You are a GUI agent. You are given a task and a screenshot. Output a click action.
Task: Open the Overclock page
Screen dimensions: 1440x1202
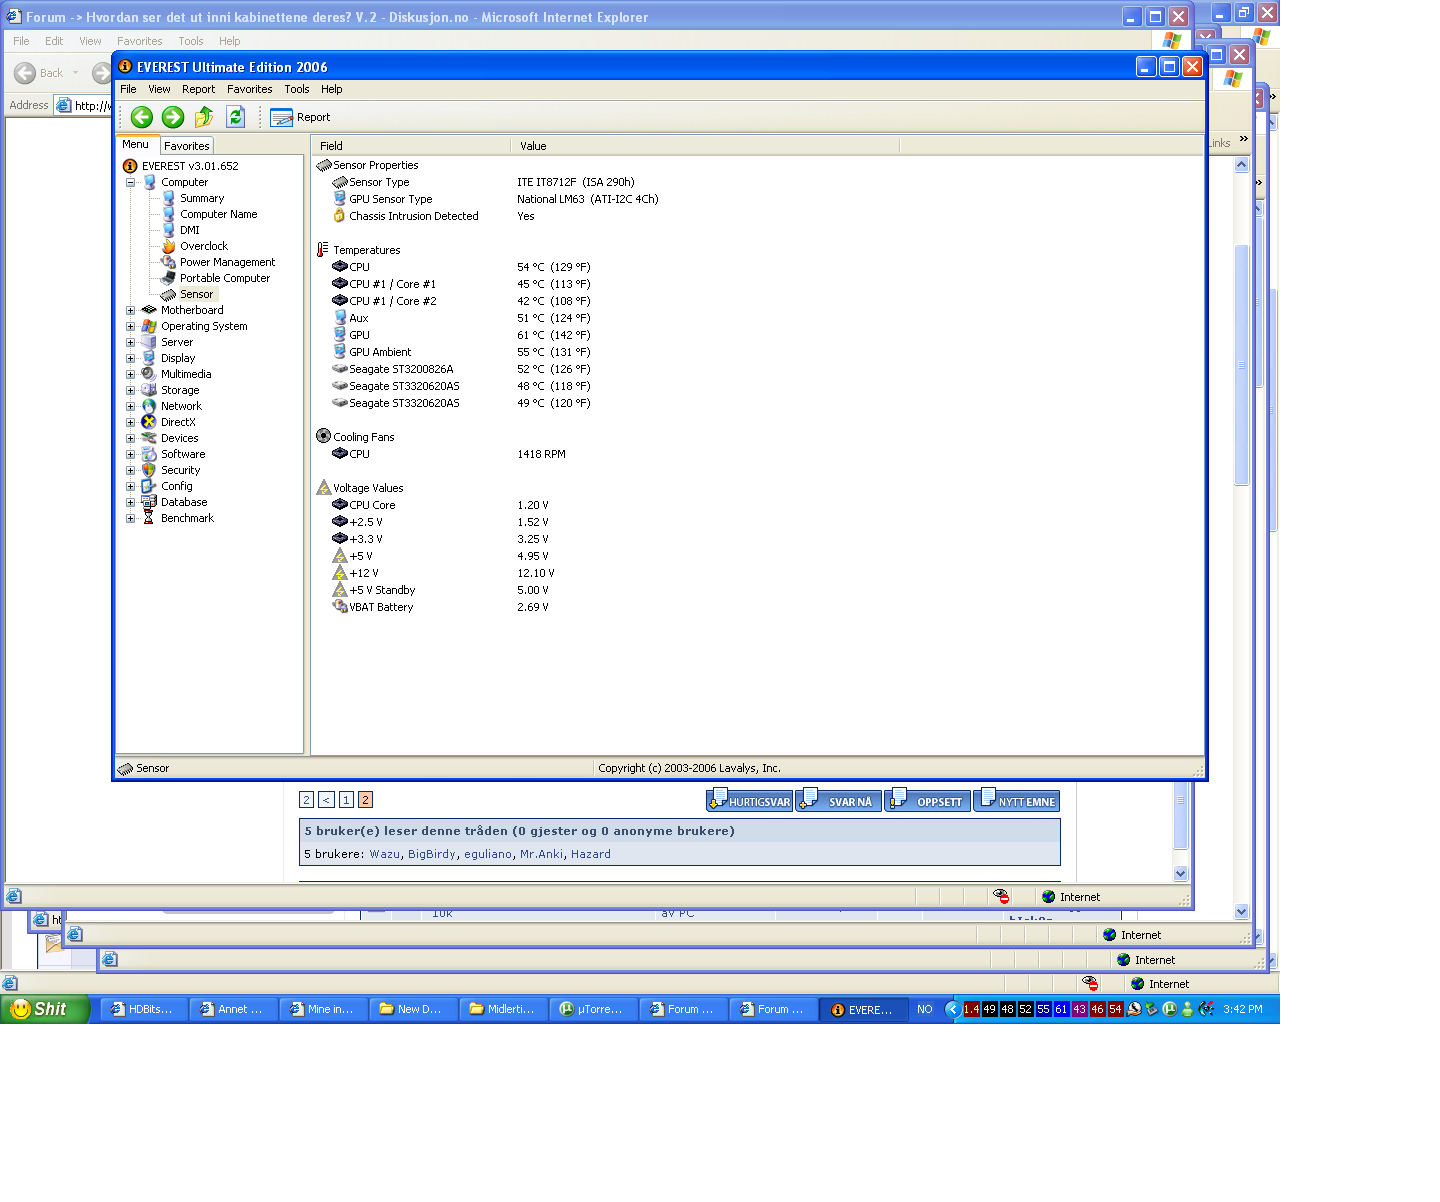[204, 246]
